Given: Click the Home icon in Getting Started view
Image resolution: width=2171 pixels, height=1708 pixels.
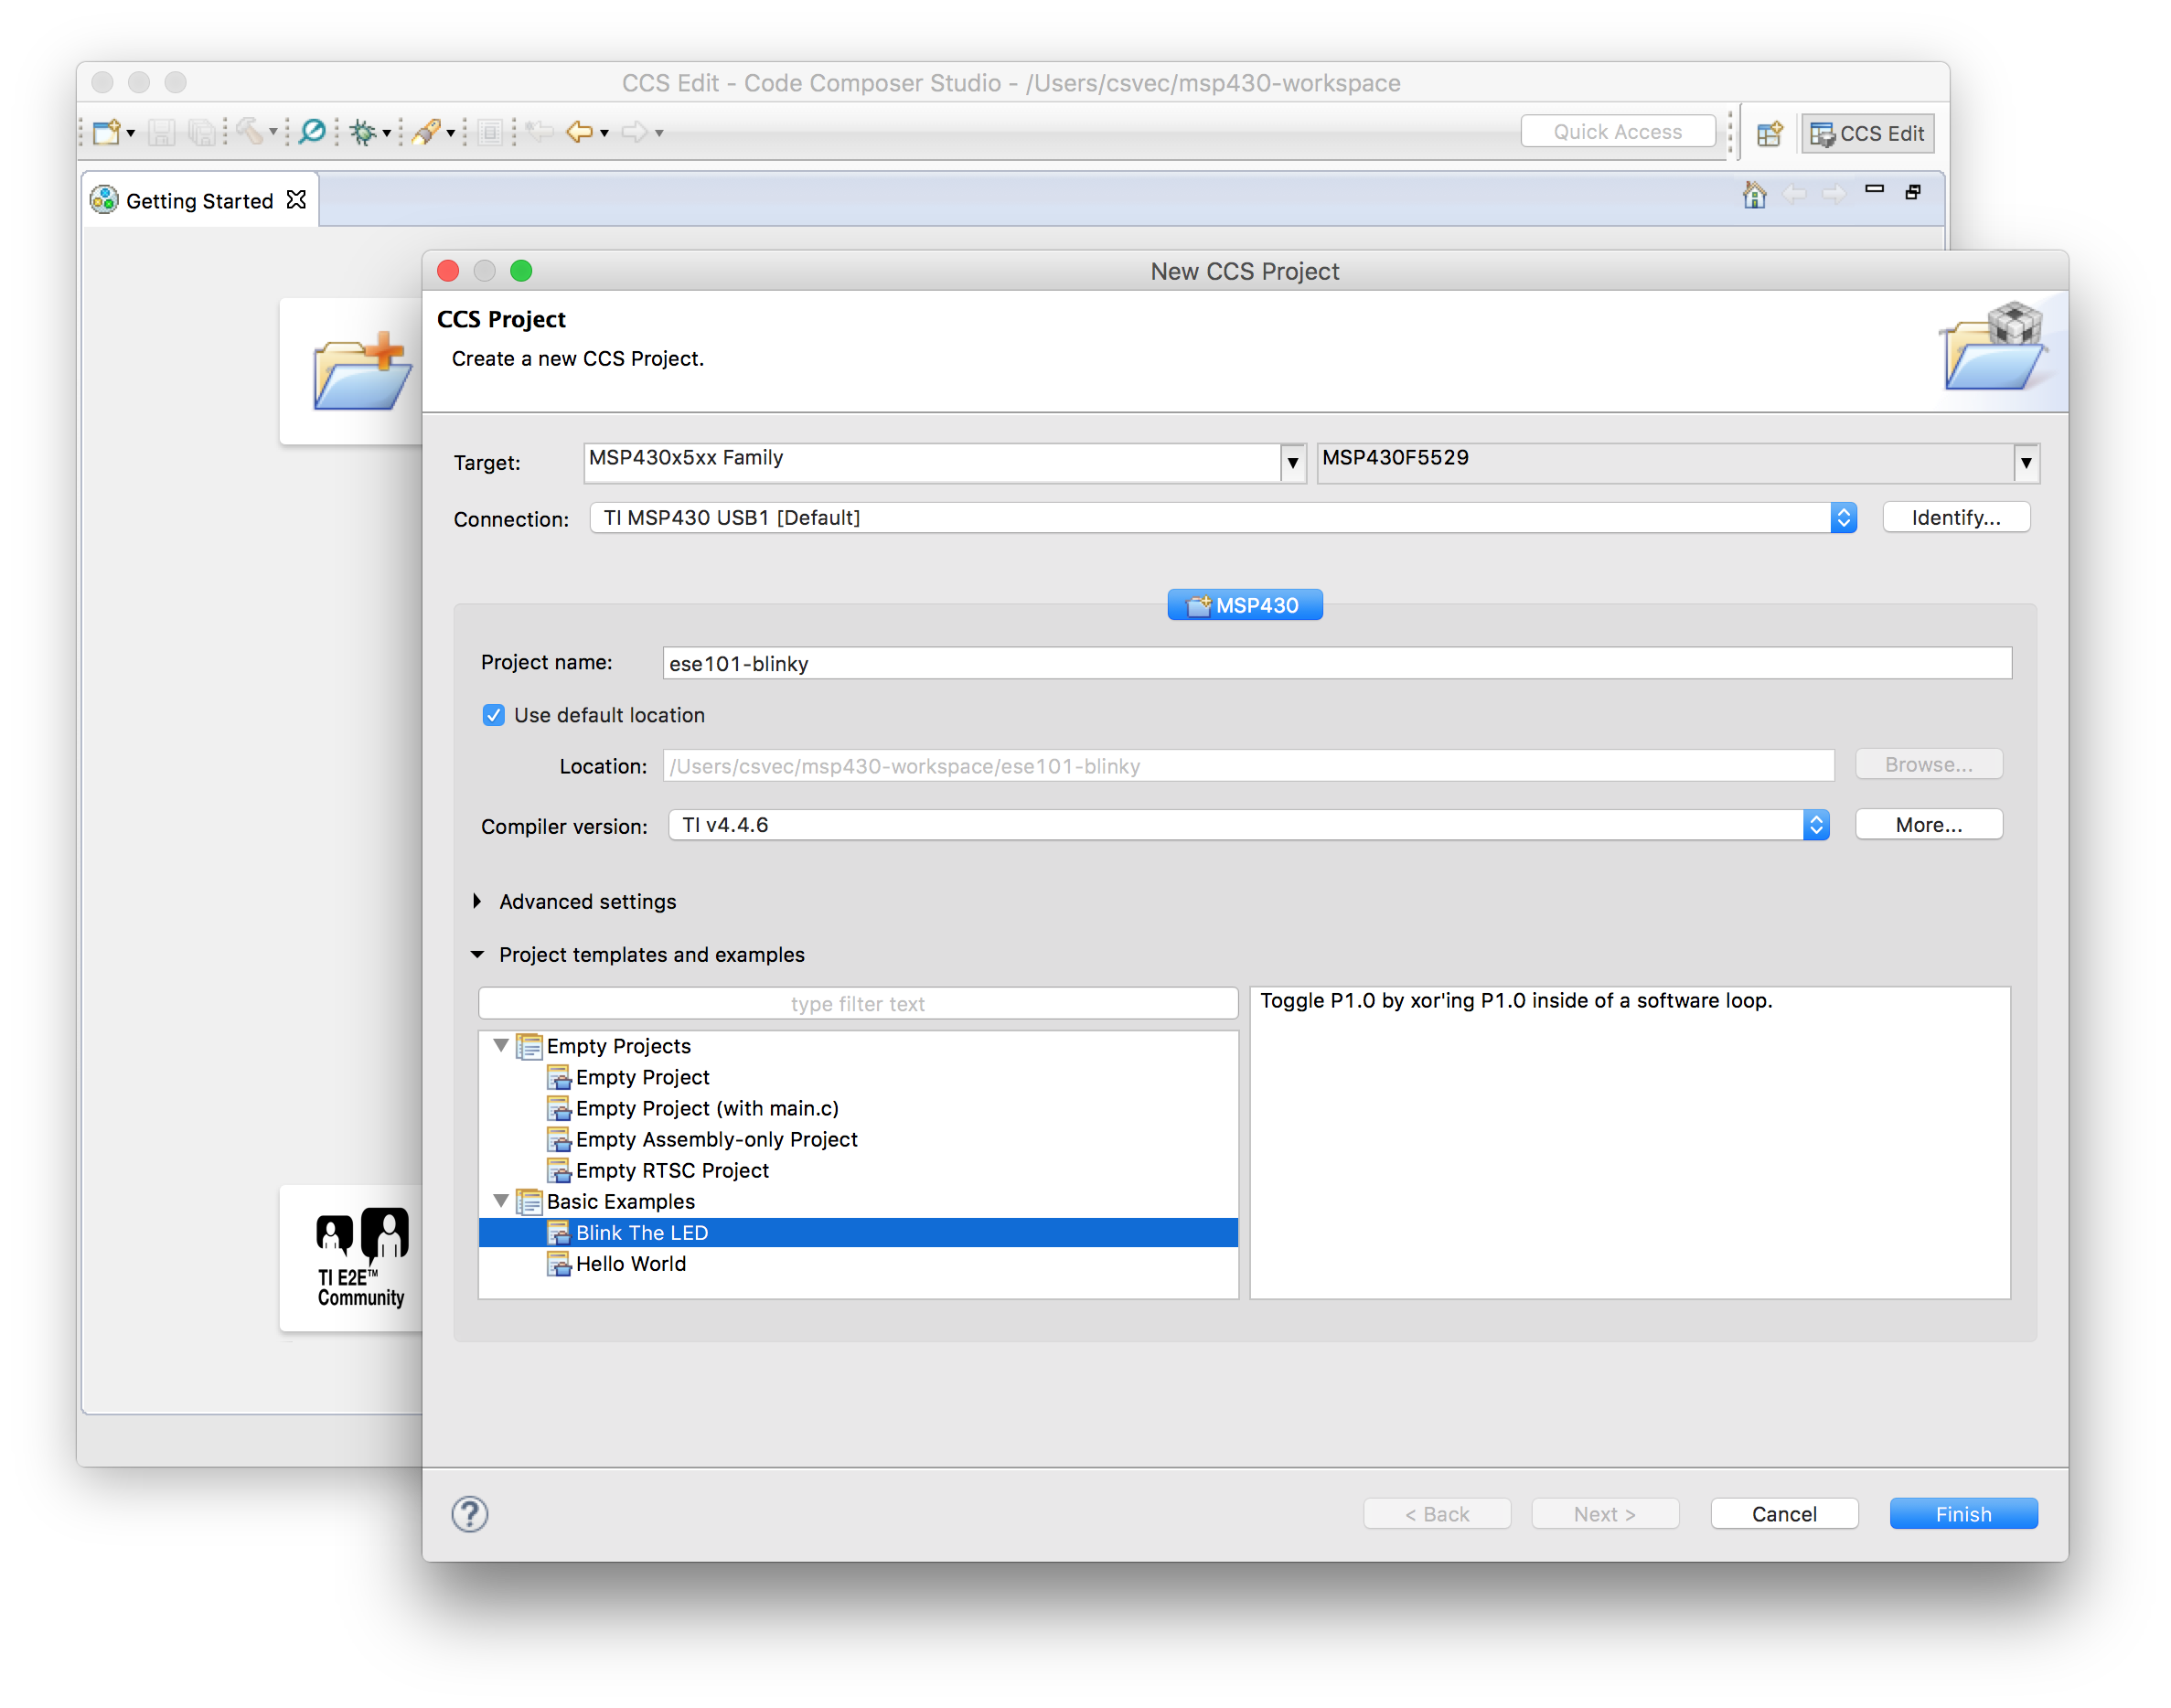Looking at the screenshot, I should click(x=1754, y=194).
